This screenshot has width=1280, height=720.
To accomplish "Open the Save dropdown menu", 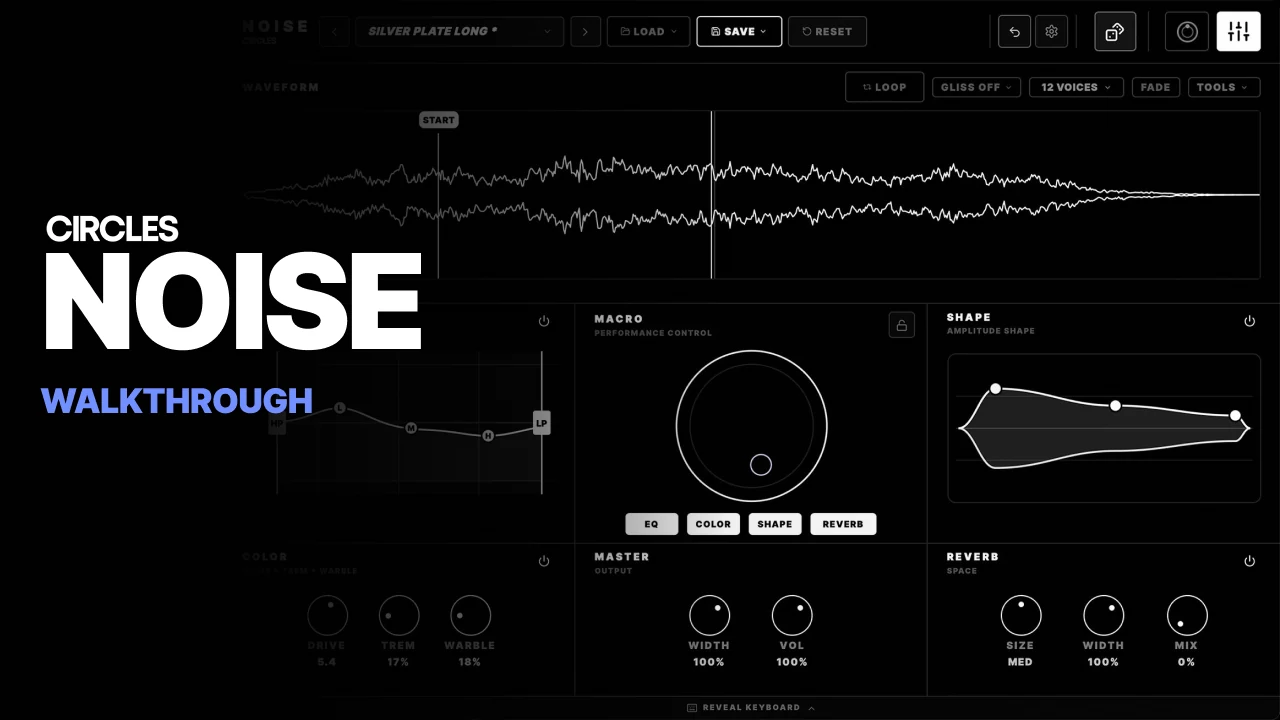I will tap(739, 31).
